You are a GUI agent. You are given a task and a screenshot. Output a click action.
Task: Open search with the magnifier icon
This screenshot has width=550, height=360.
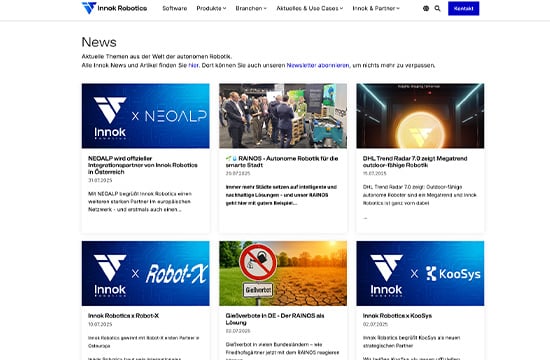437,8
